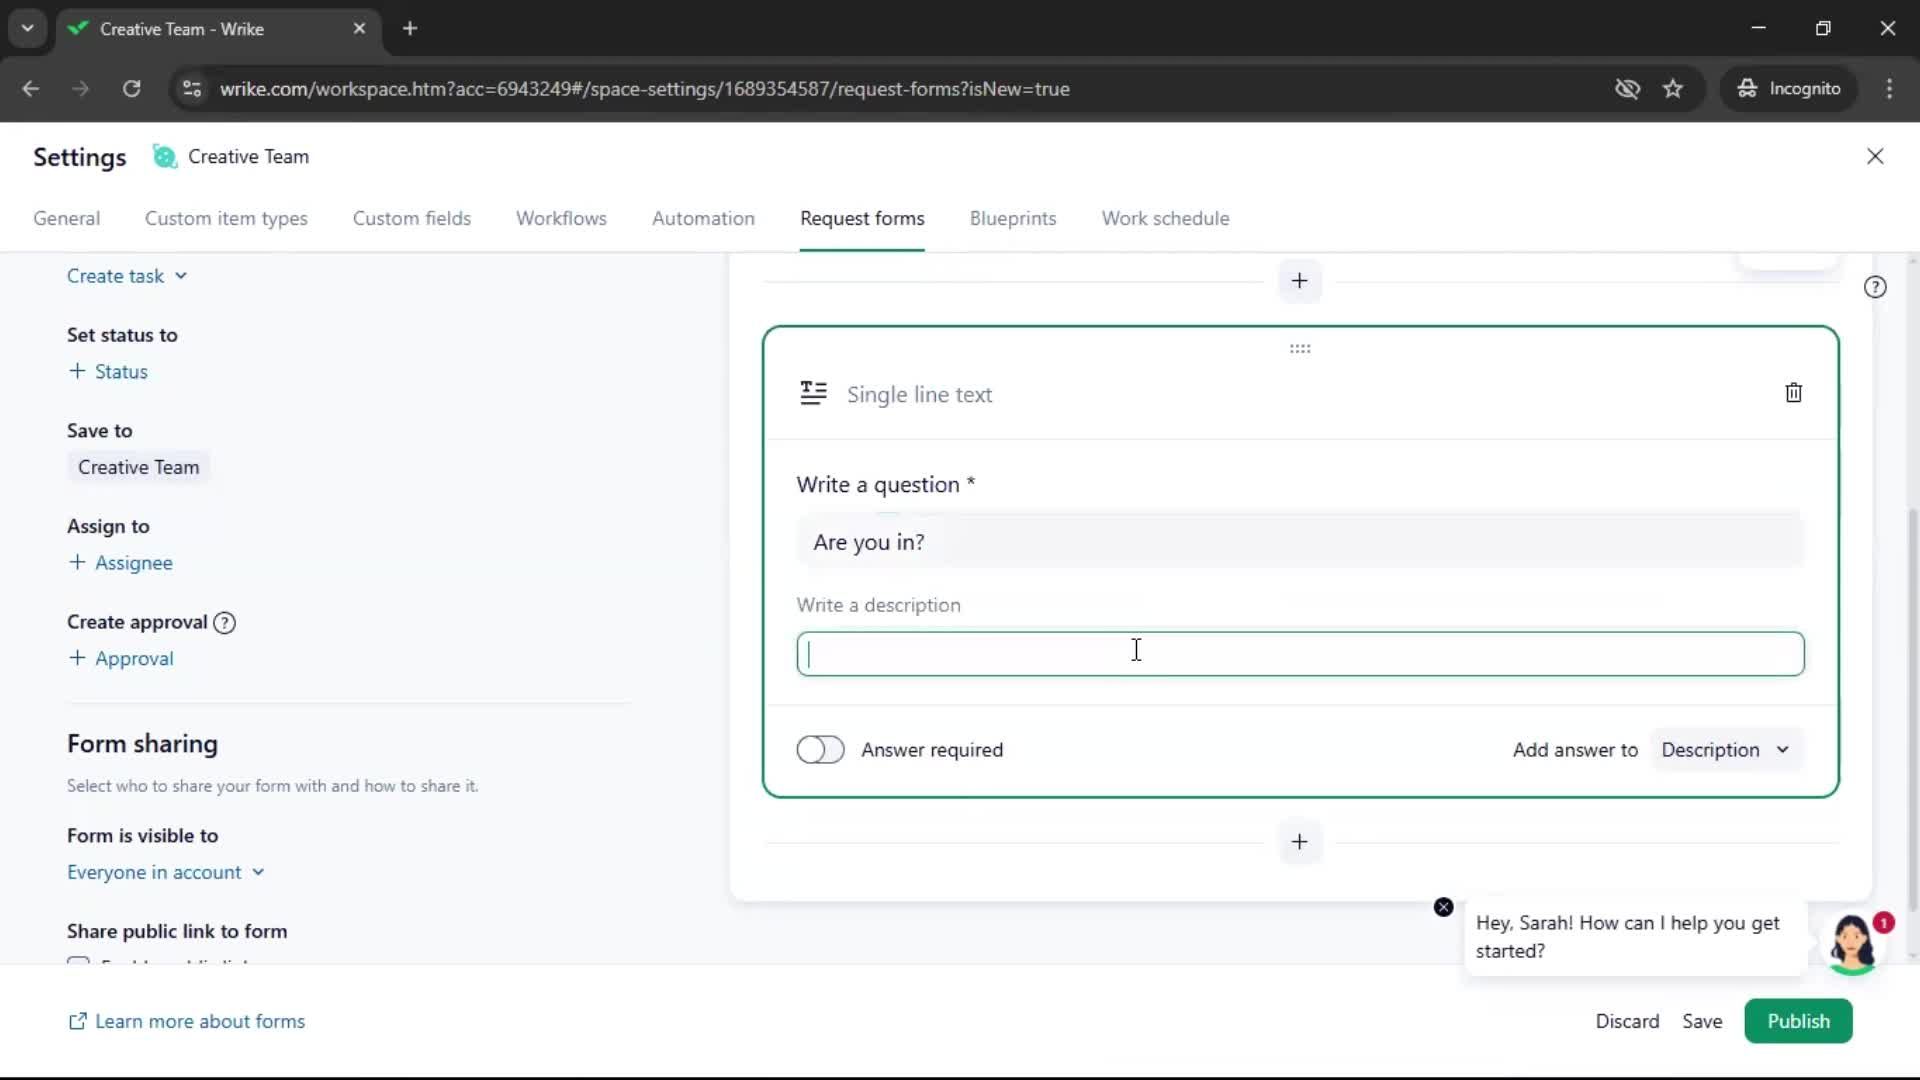Click the Form sharing heading
The height and width of the screenshot is (1080, 1920).
[142, 745]
